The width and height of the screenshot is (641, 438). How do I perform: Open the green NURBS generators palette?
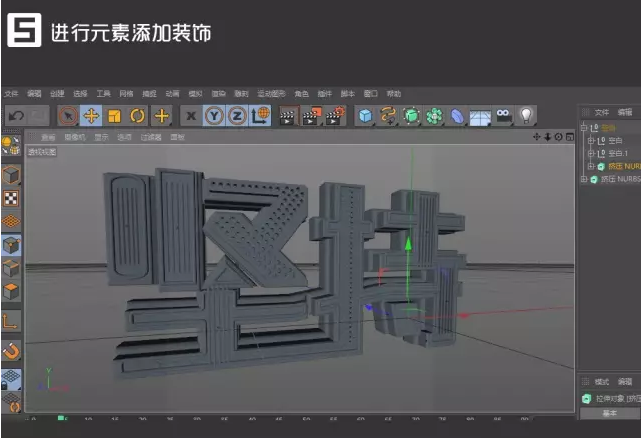click(x=411, y=116)
